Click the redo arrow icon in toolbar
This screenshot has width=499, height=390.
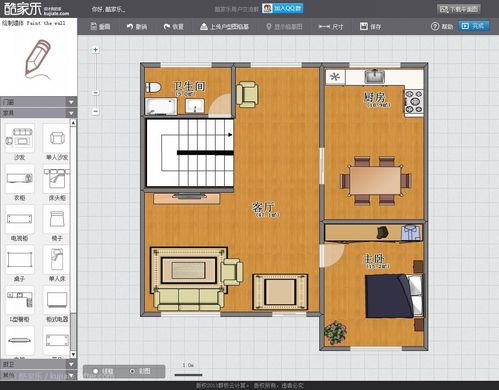pyautogui.click(x=167, y=26)
